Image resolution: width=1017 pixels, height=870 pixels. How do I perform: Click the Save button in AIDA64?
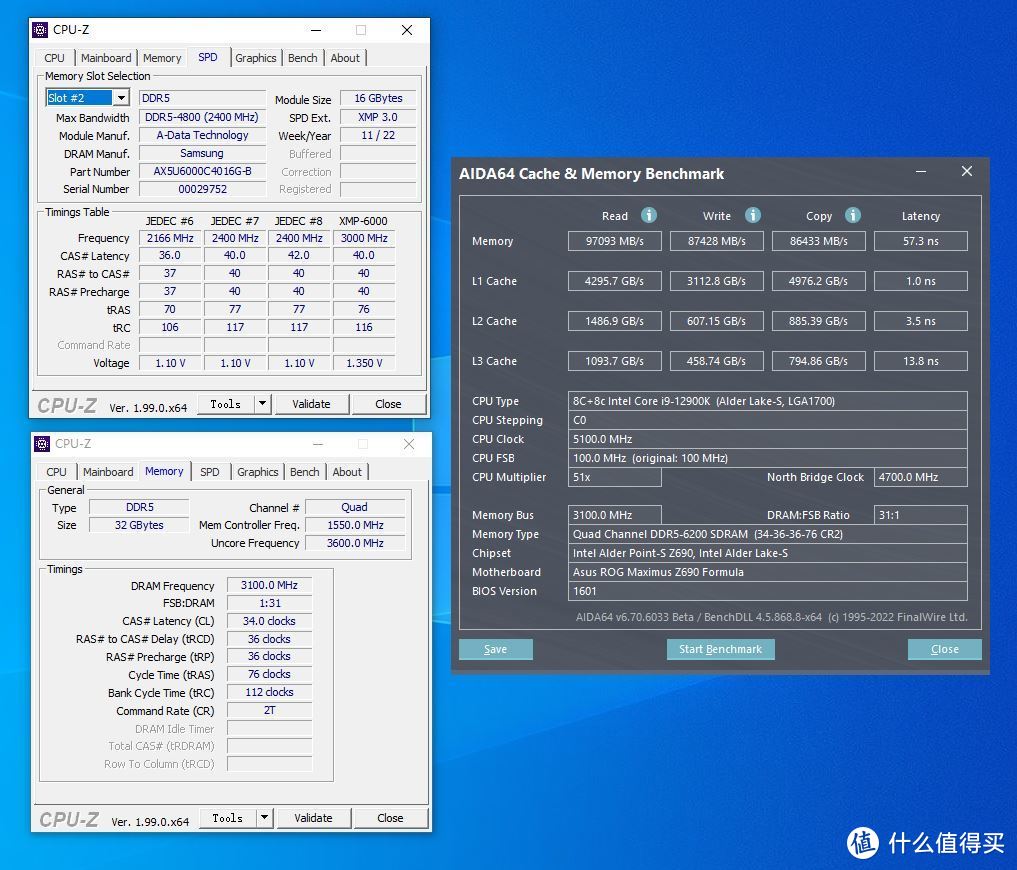click(495, 649)
